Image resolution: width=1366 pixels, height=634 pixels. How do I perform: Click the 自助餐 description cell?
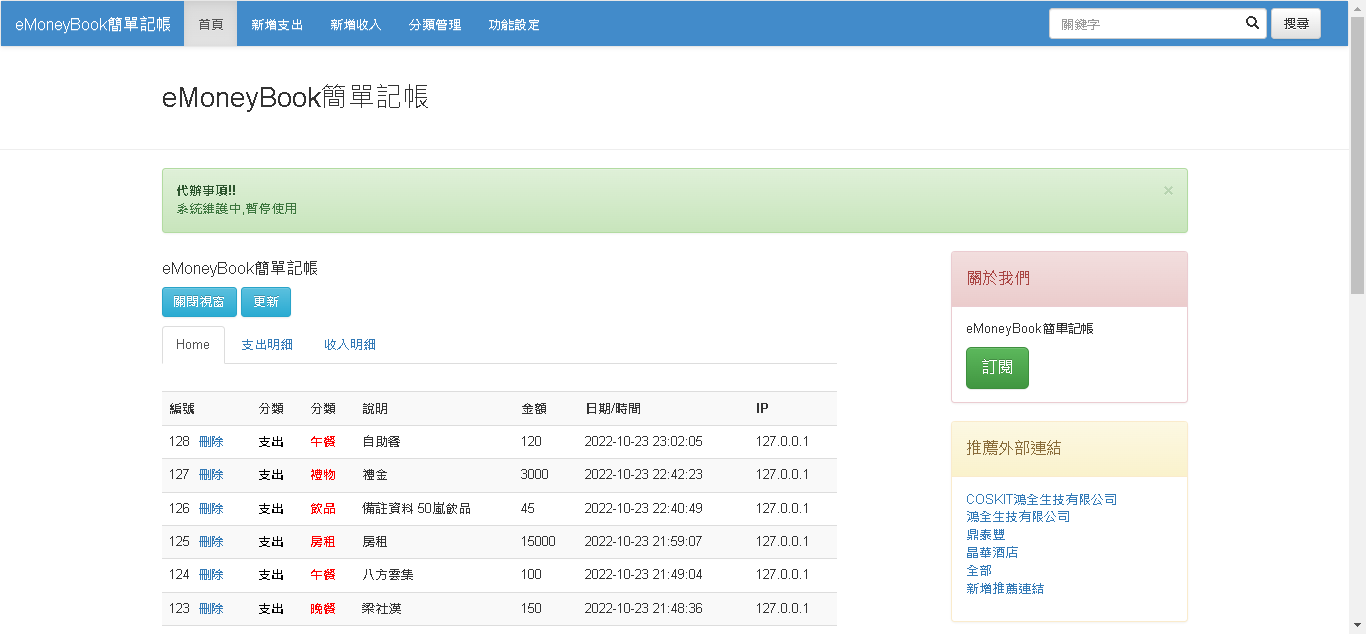[x=381, y=442]
